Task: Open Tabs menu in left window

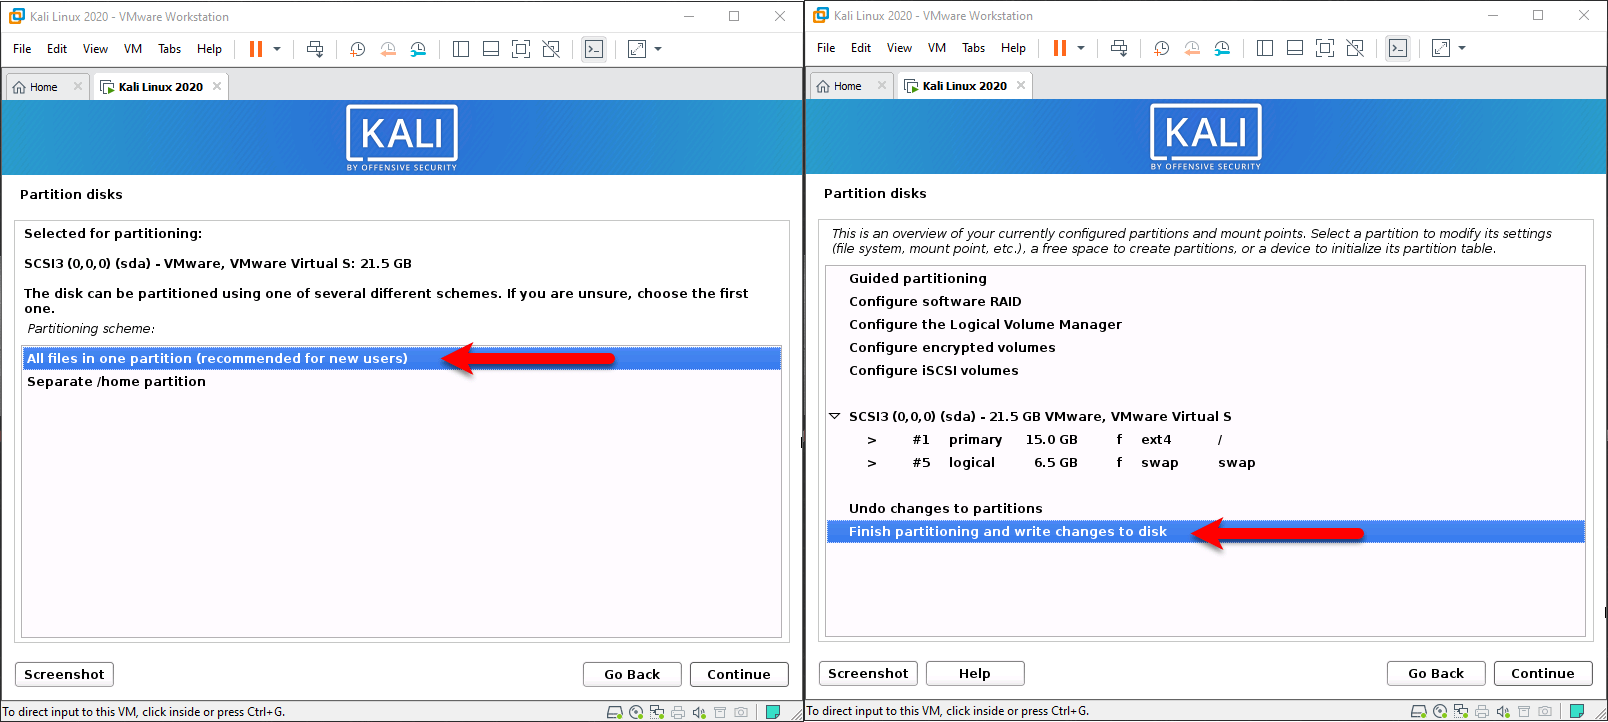Action: pos(170,49)
